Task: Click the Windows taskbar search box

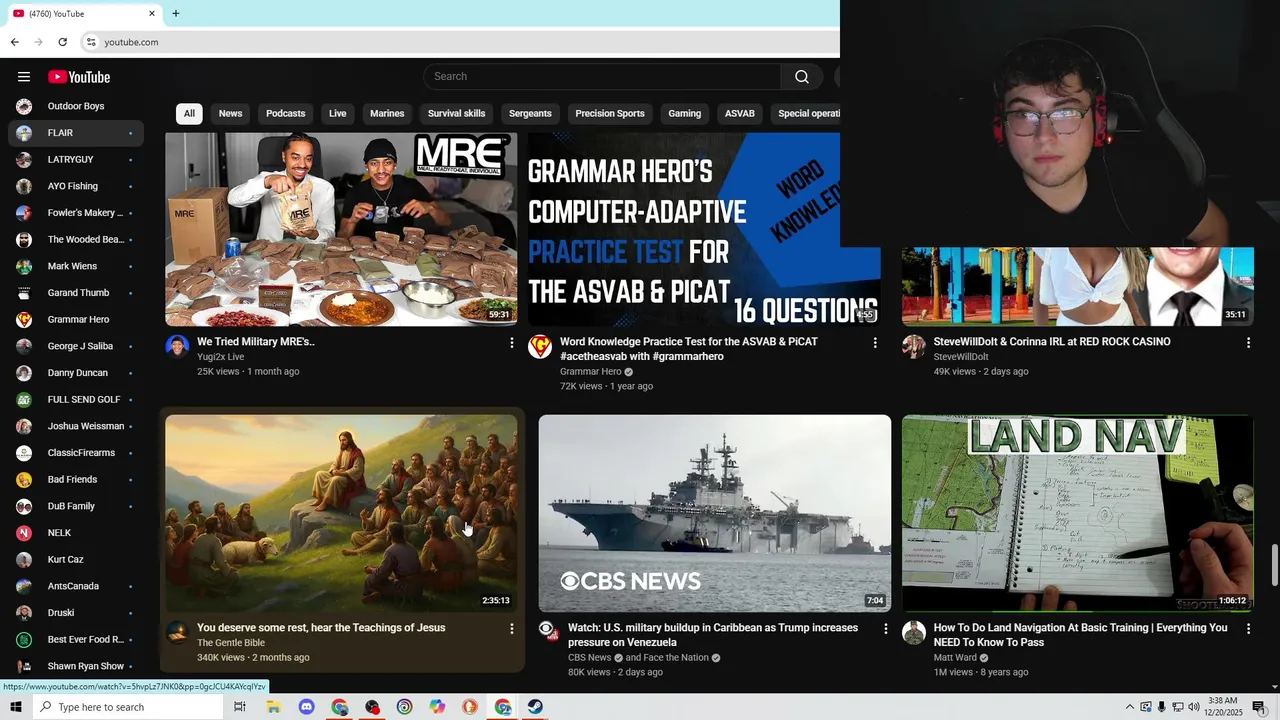Action: (127, 707)
